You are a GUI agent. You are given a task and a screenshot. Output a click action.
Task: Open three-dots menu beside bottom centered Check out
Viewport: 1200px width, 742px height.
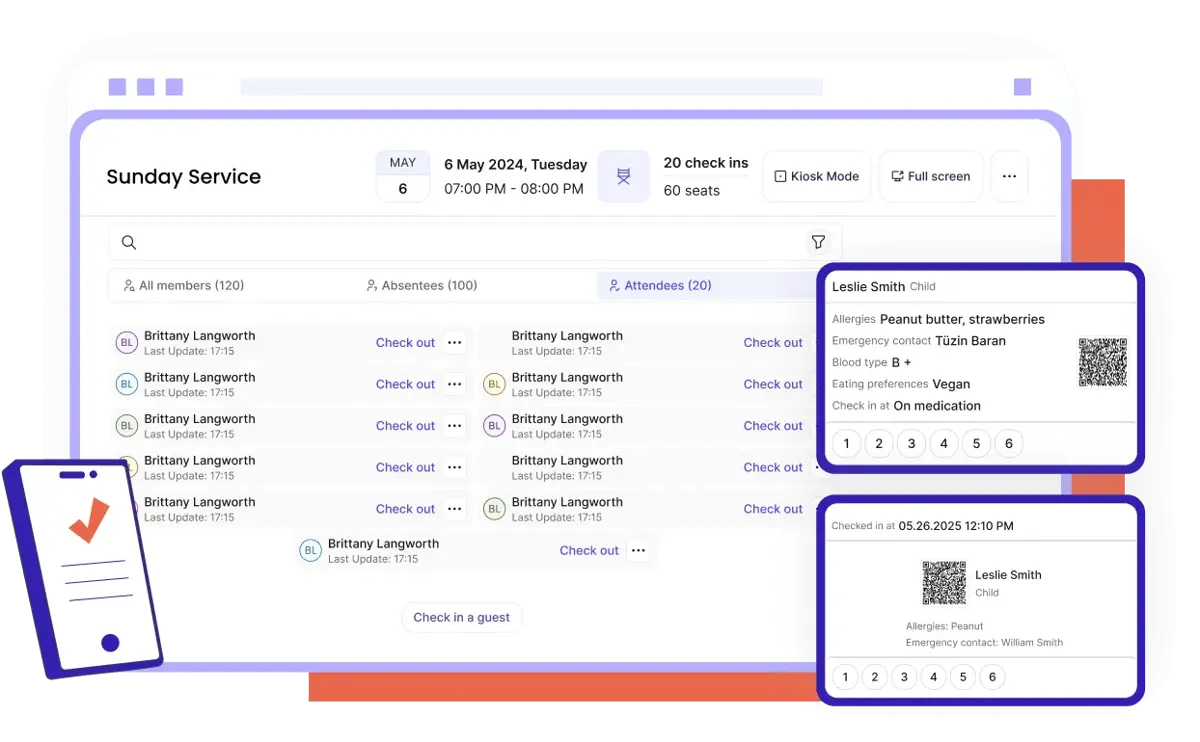coord(638,550)
